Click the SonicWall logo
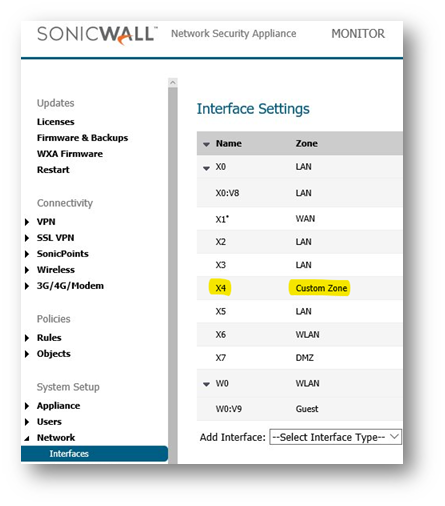 pyautogui.click(x=97, y=35)
